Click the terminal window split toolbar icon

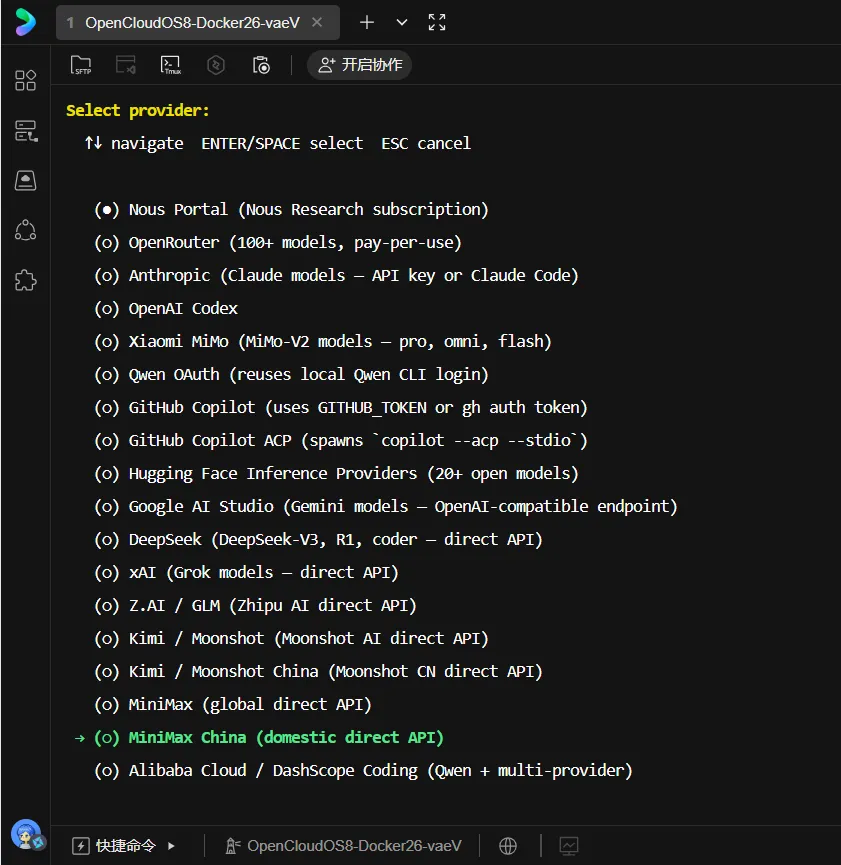pyautogui.click(x=126, y=65)
